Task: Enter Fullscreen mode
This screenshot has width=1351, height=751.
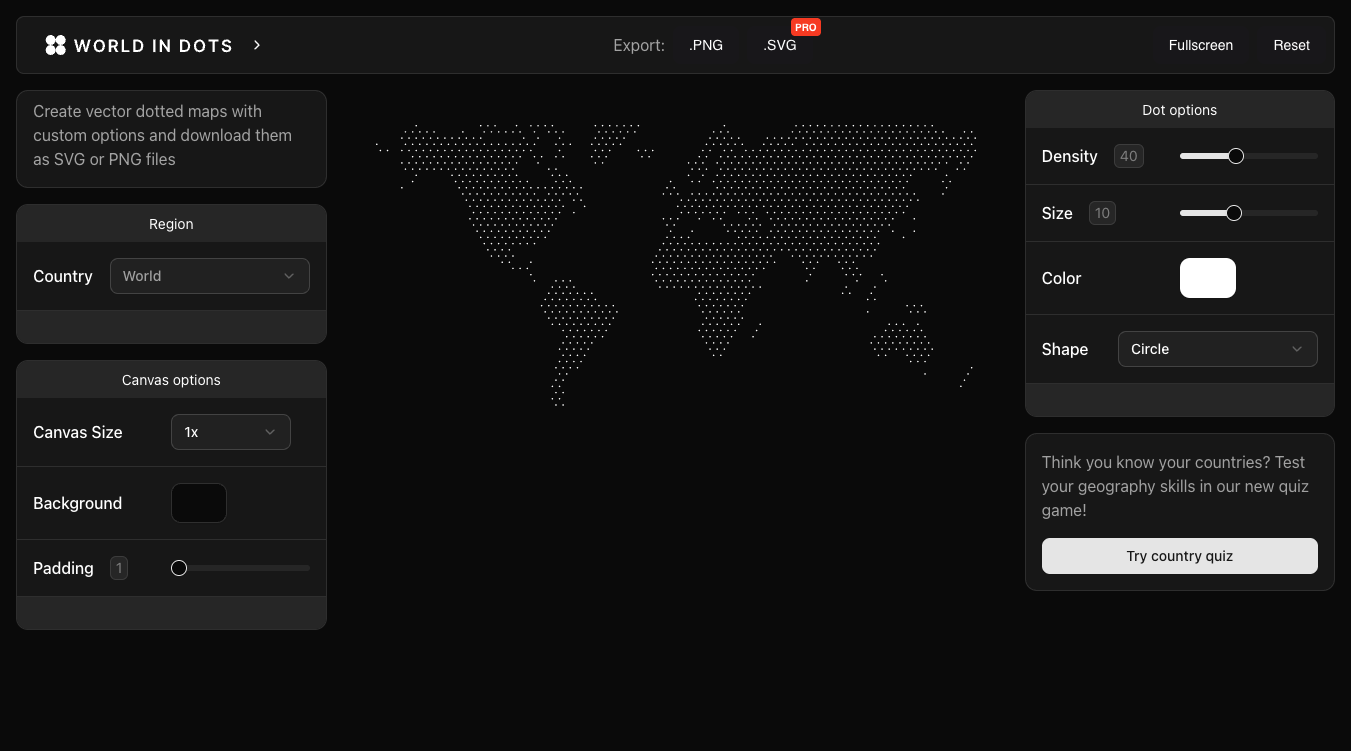Action: [x=1200, y=44]
